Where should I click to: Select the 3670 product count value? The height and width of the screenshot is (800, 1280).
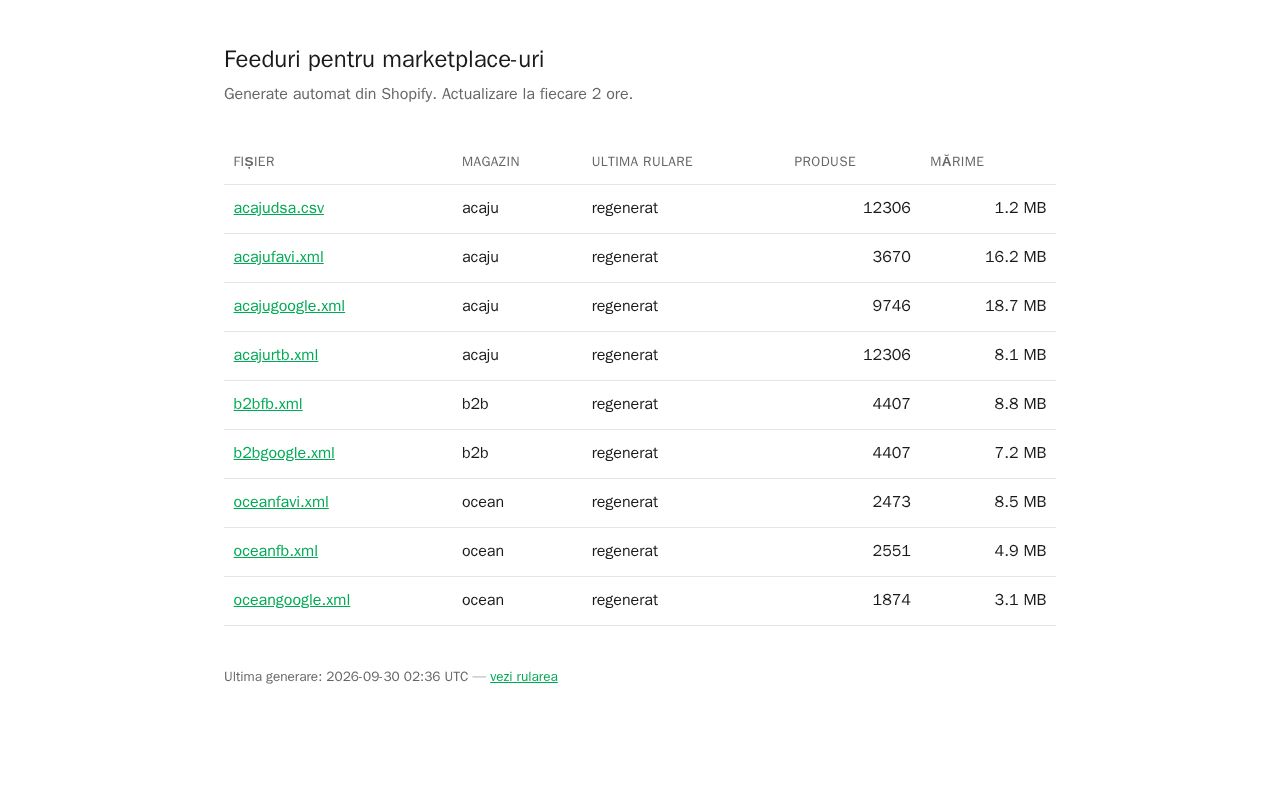click(891, 257)
